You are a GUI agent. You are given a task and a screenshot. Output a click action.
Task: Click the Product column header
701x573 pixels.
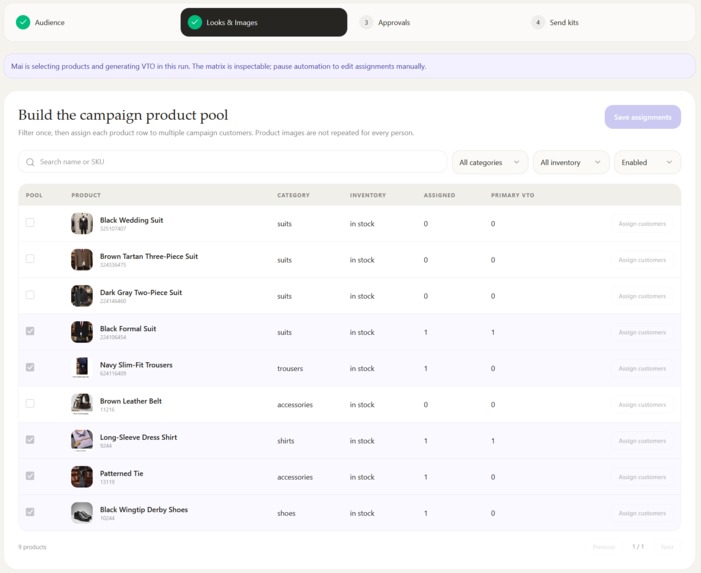click(x=86, y=195)
